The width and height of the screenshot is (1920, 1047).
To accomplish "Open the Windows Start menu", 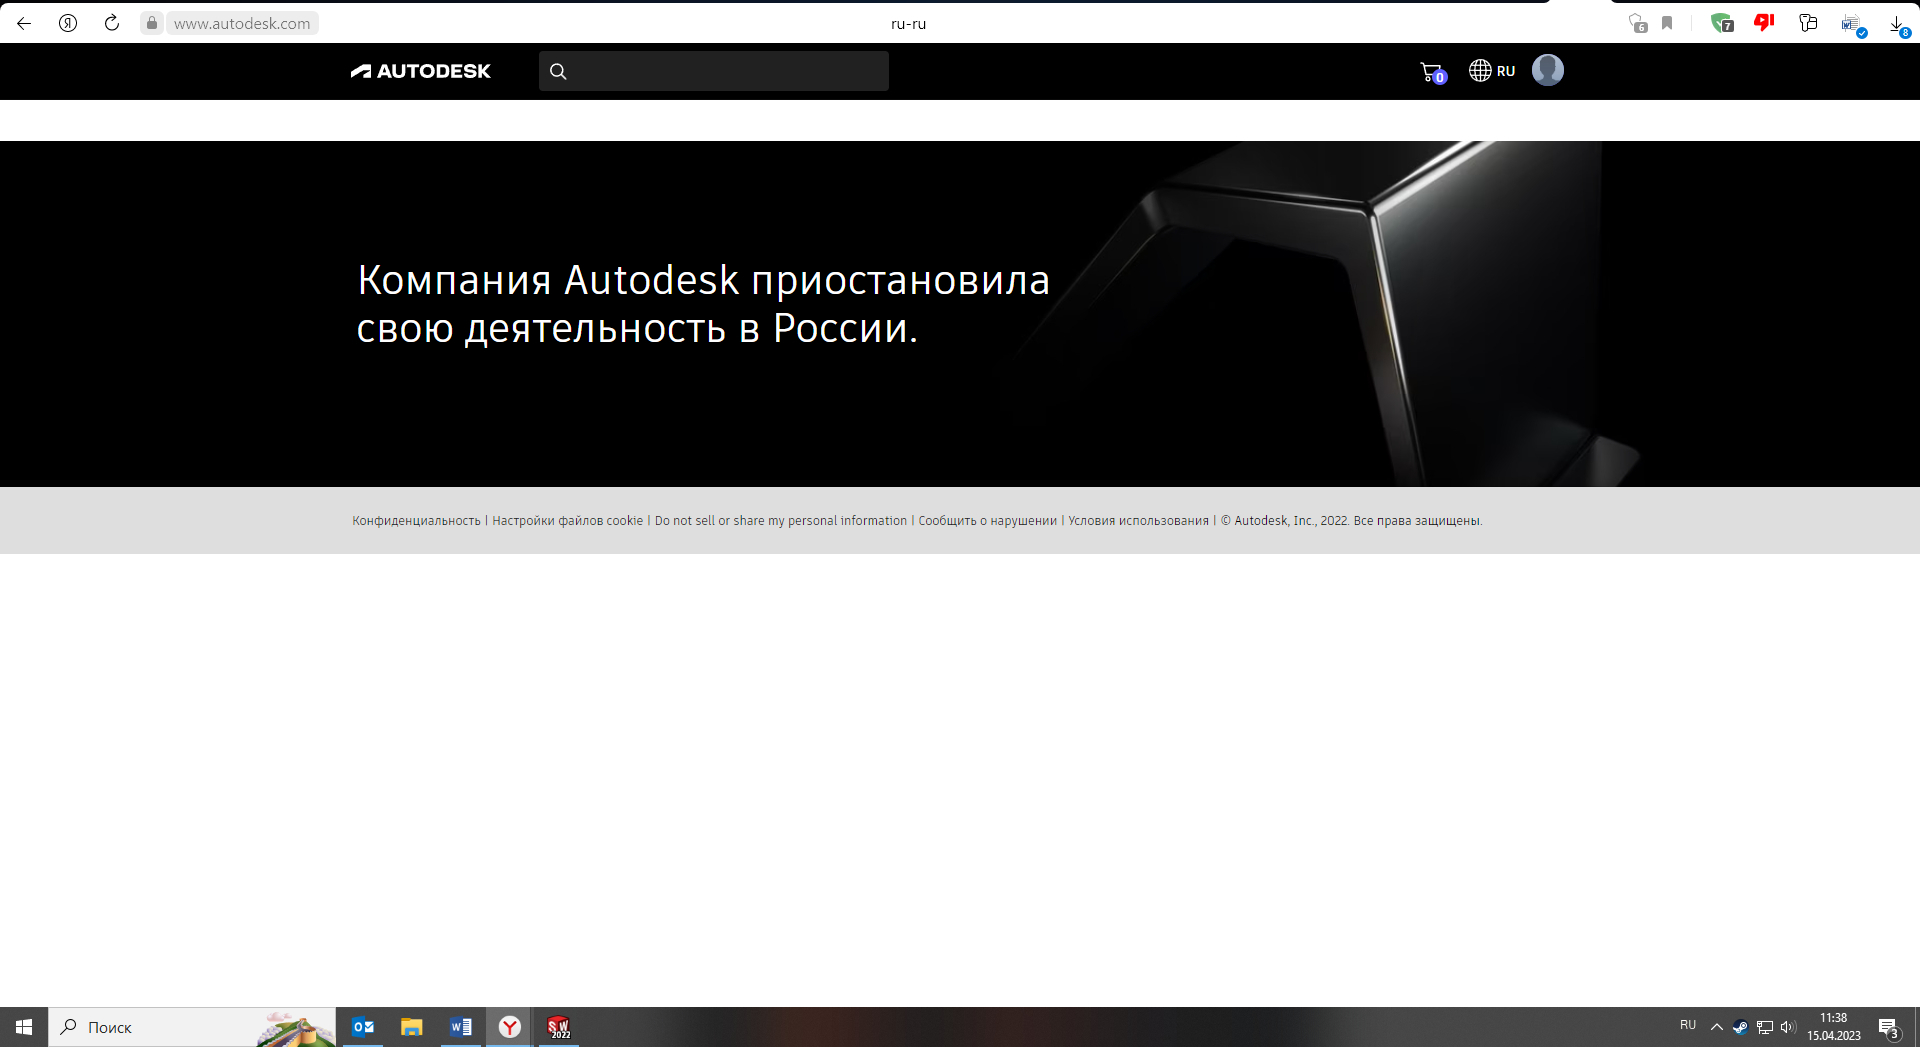I will pyautogui.click(x=24, y=1027).
